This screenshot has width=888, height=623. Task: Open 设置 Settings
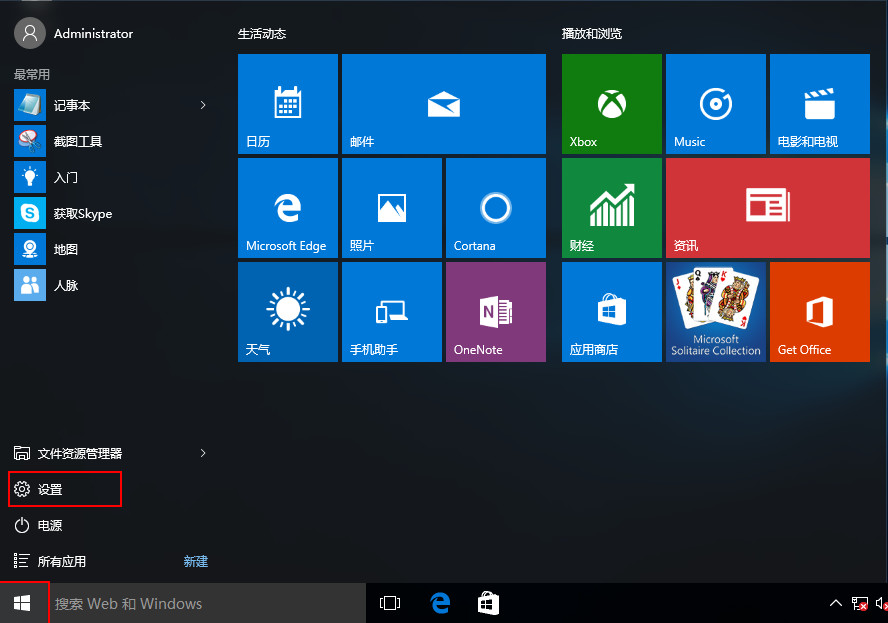click(x=48, y=489)
